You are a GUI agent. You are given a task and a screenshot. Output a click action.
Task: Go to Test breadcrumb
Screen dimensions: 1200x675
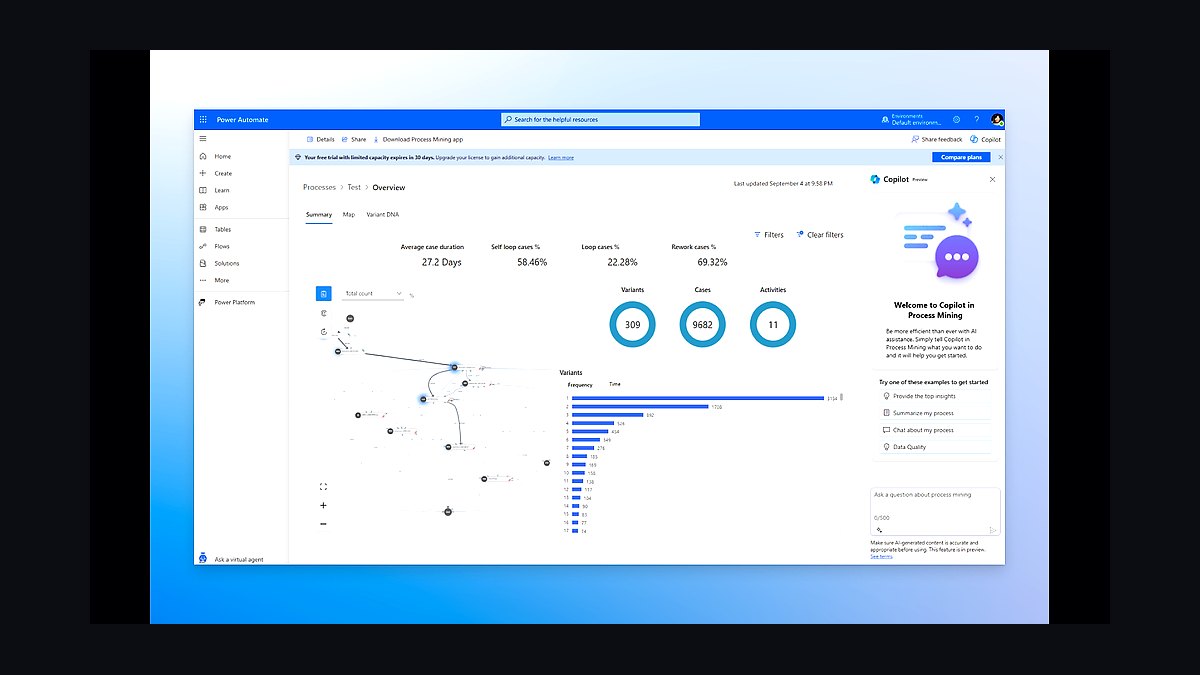(354, 187)
